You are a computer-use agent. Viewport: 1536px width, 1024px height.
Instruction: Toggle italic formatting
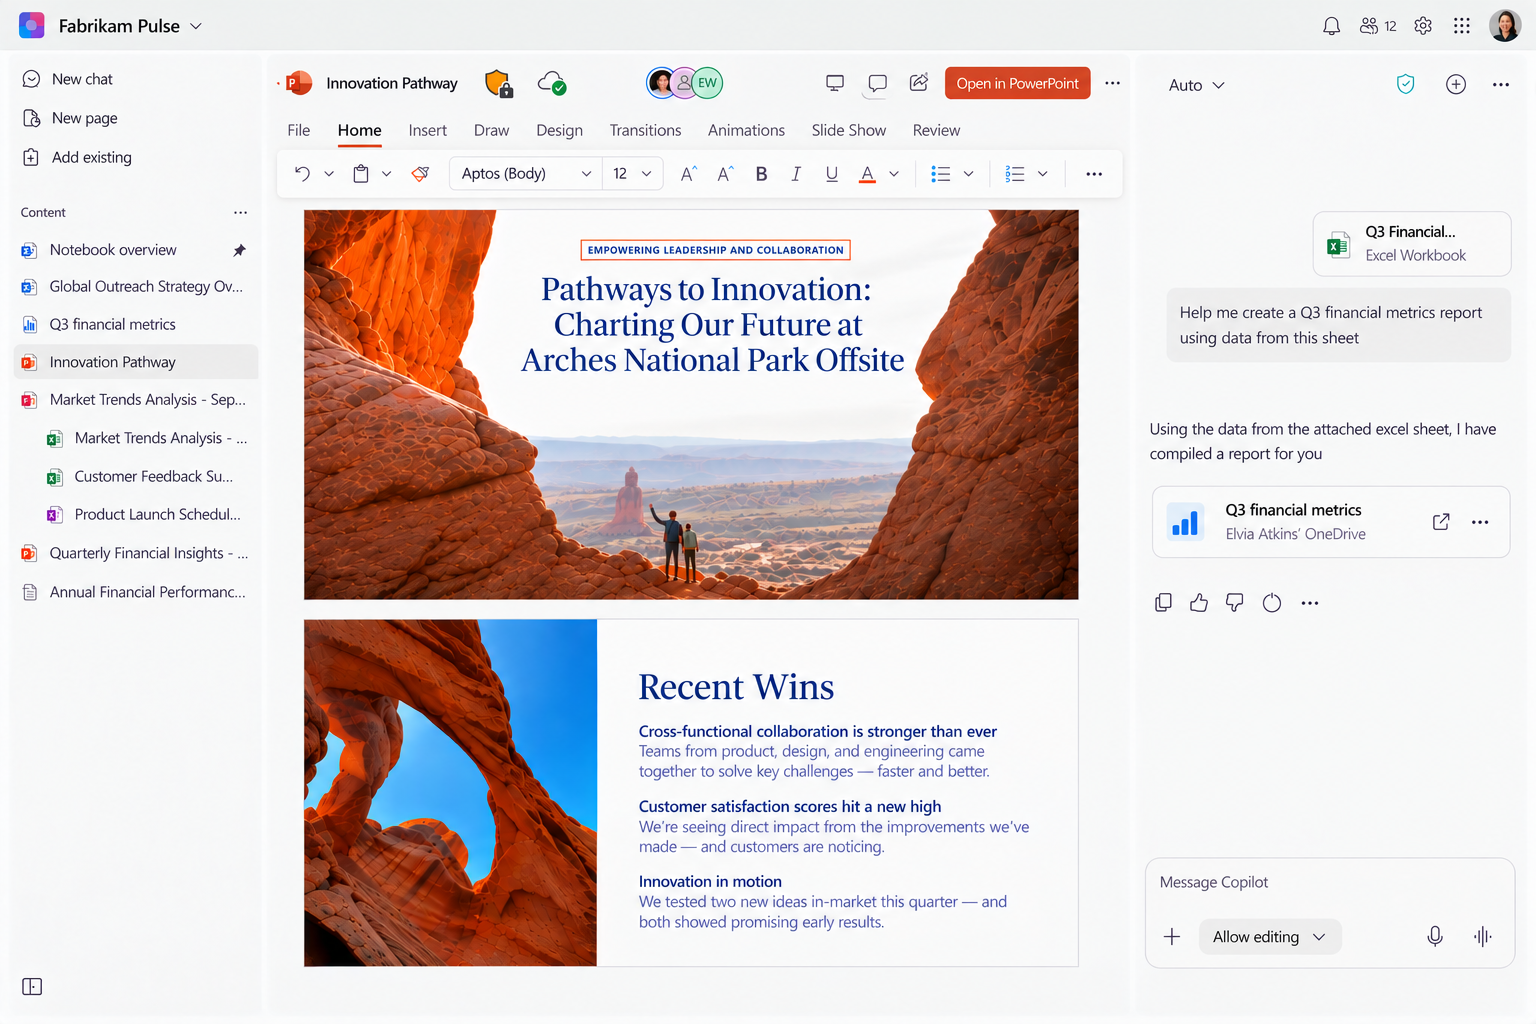(796, 174)
